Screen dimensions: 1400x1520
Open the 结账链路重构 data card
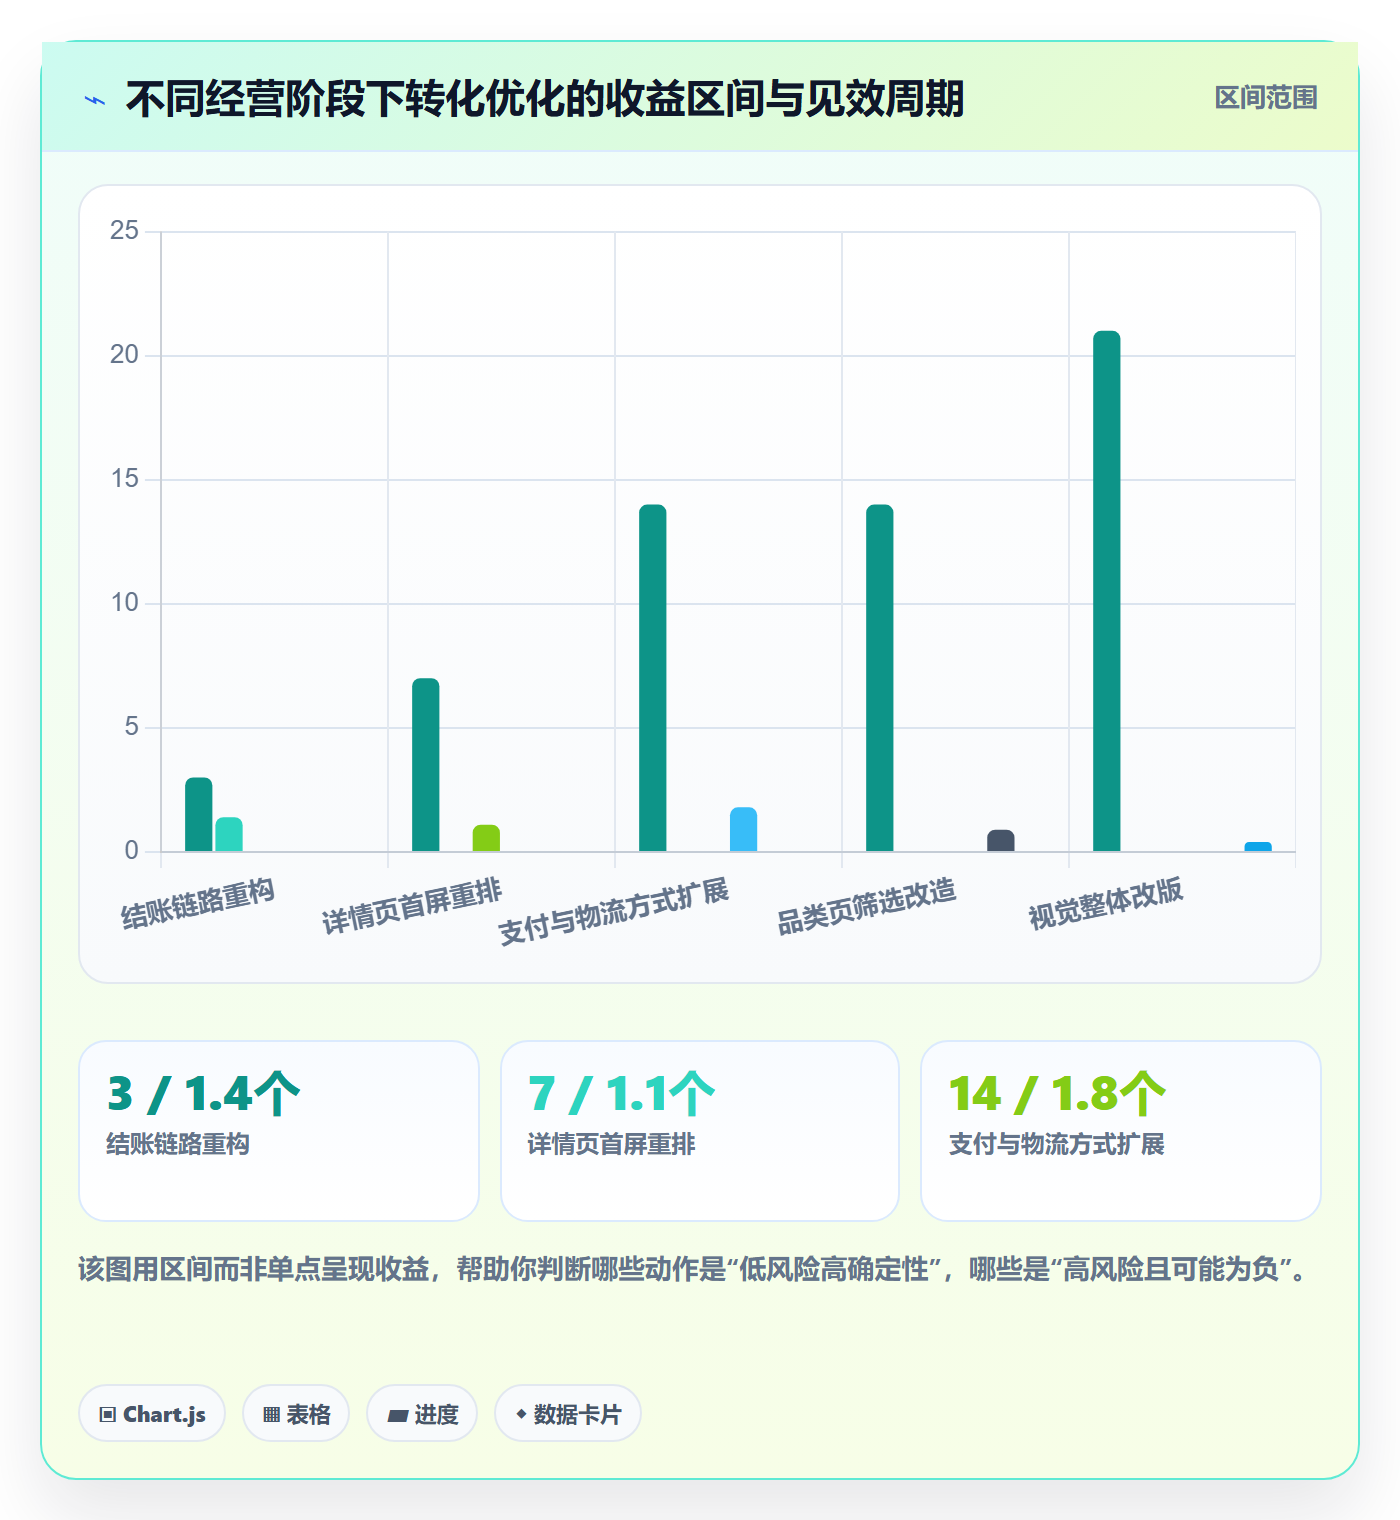(x=279, y=1131)
